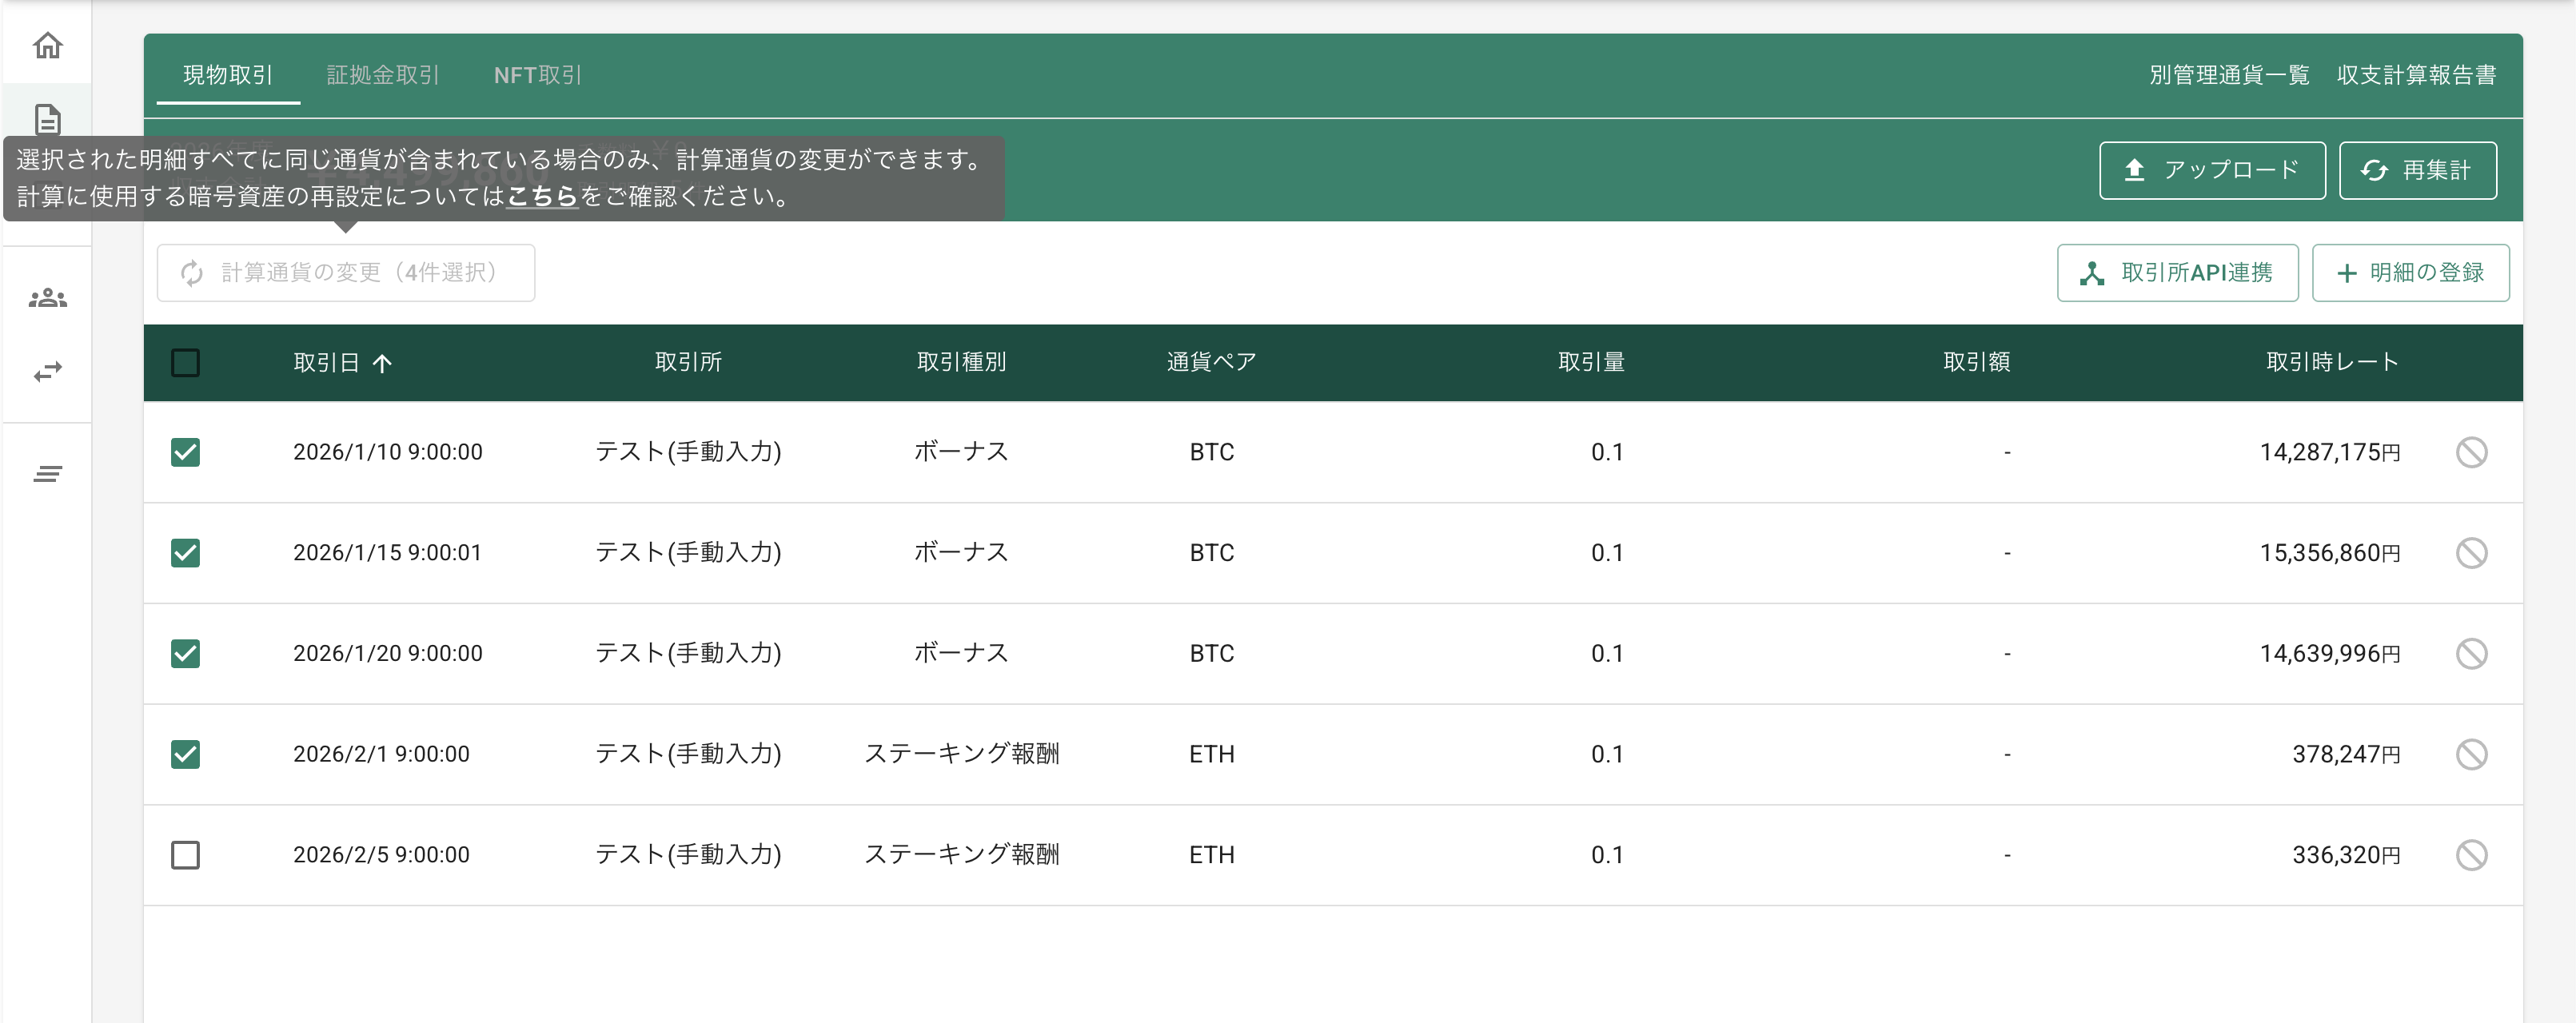Viewport: 2576px width, 1023px height.
Task: Click the date 2026/1/15 9:00:01
Action: click(x=388, y=553)
